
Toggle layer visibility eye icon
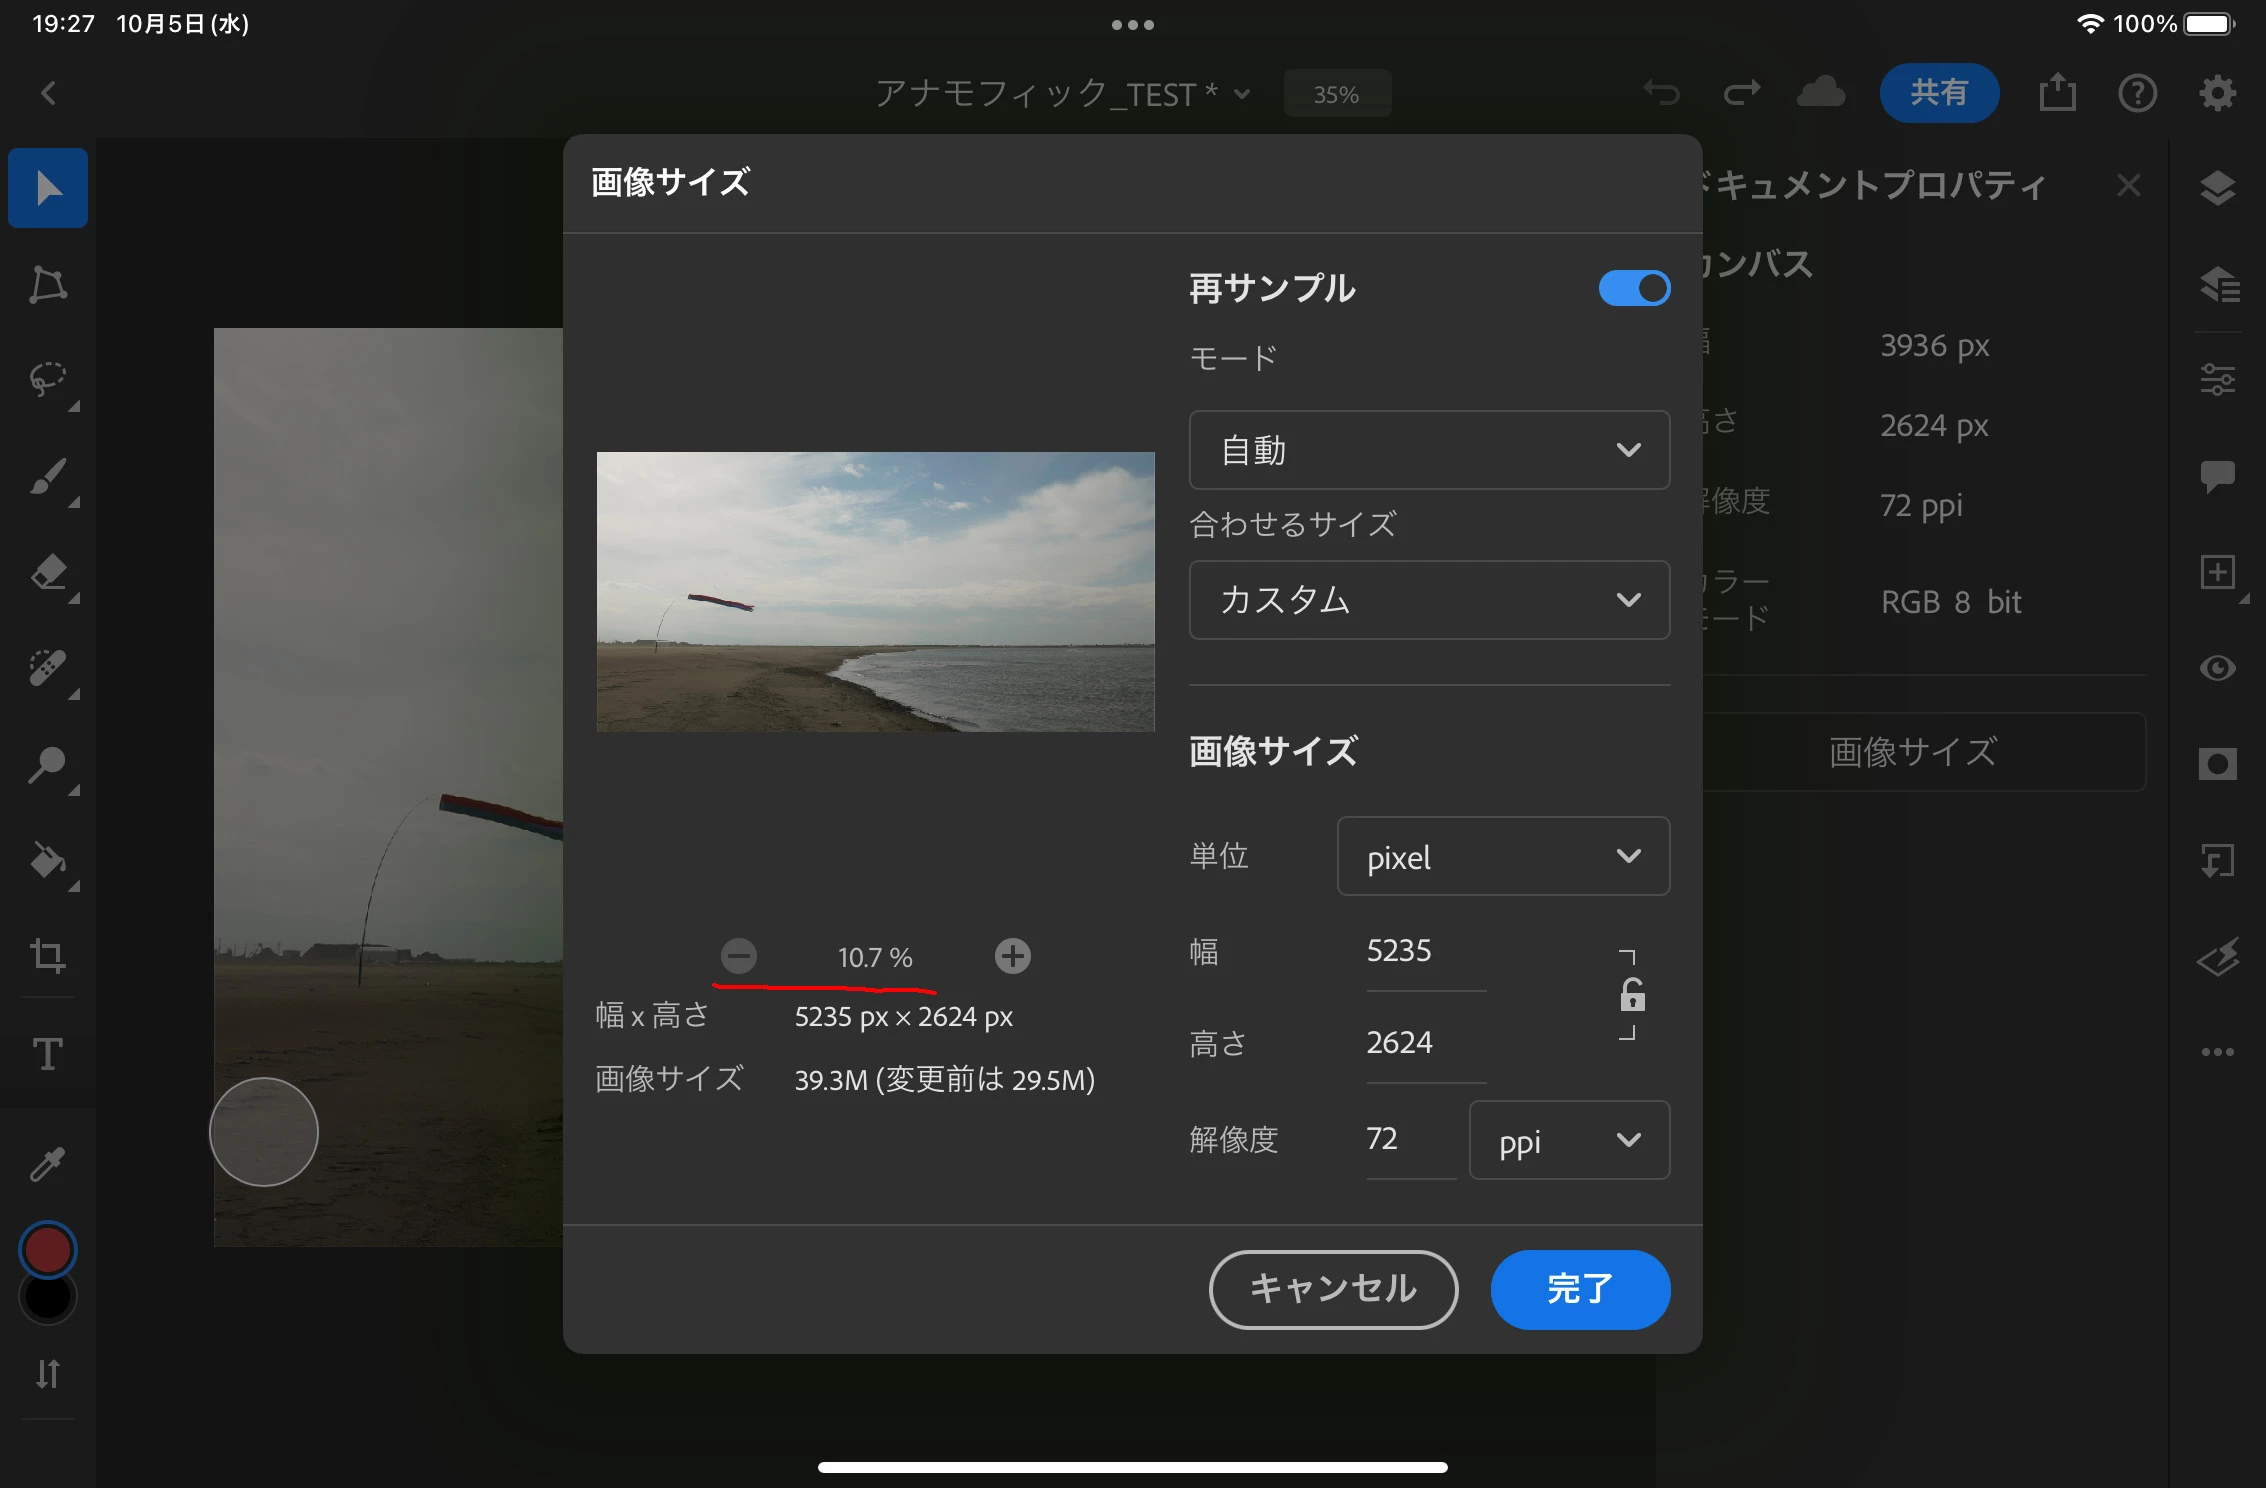point(2217,668)
